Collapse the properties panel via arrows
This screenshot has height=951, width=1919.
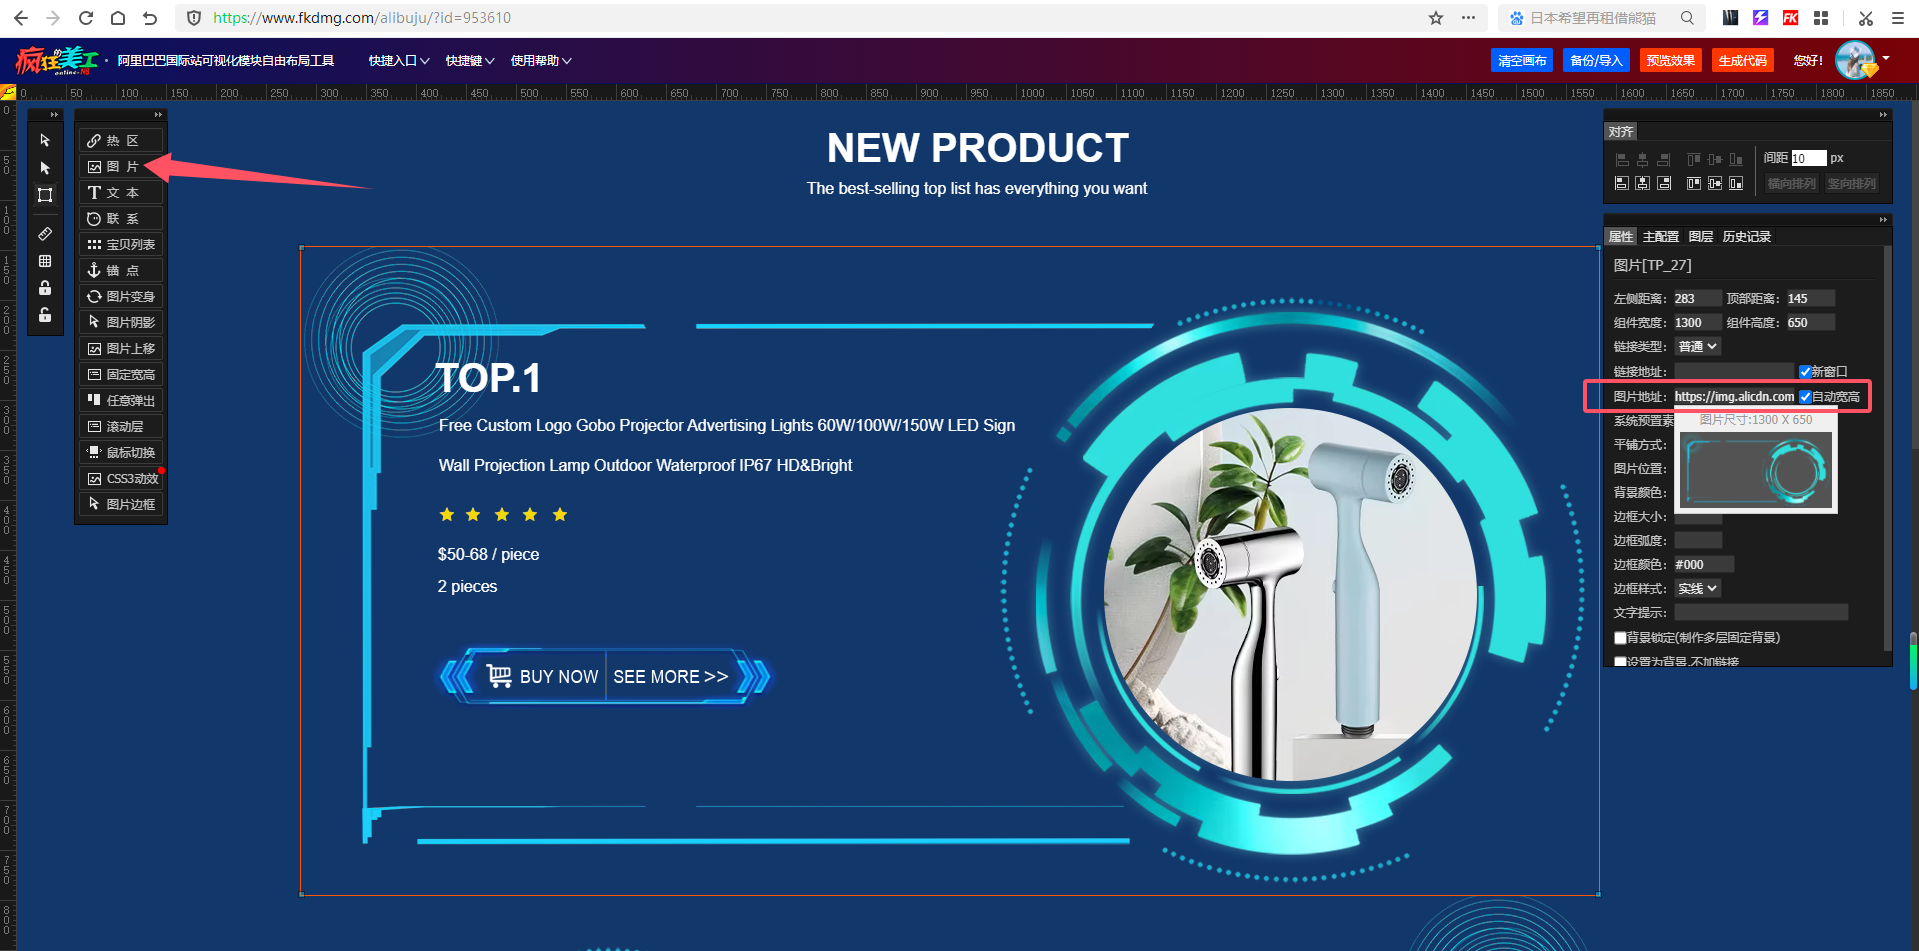1883,220
